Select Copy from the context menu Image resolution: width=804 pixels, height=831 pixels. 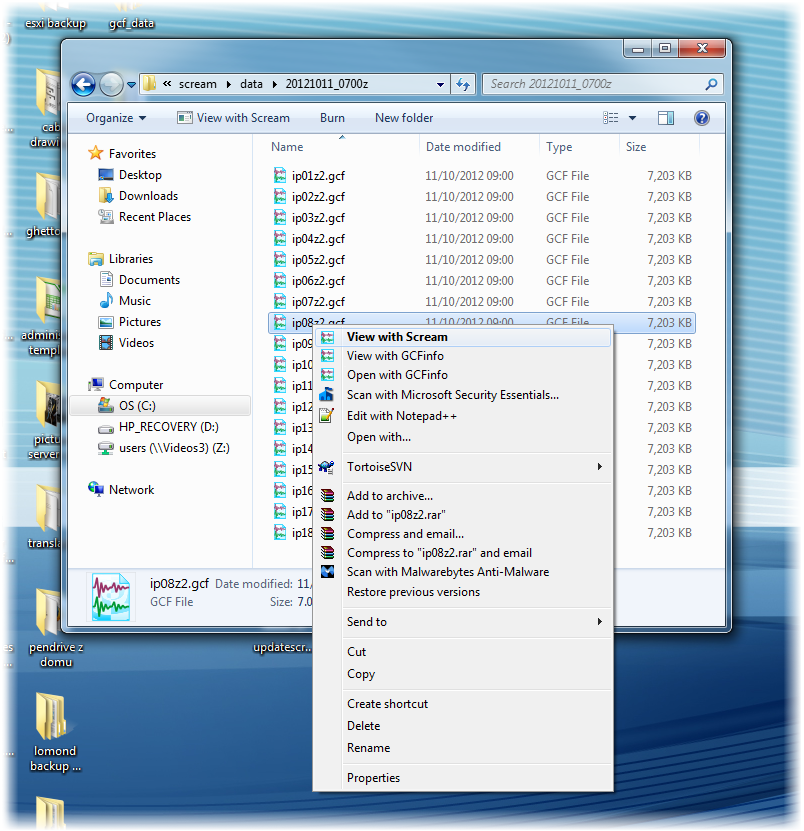click(360, 674)
